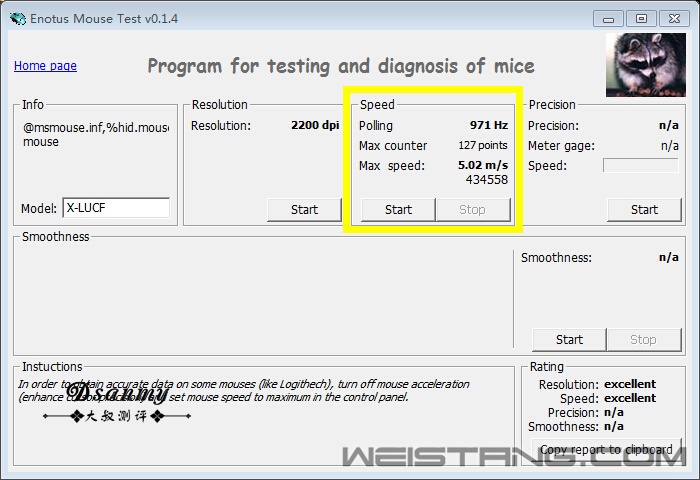Start the Resolution test

pos(304,209)
